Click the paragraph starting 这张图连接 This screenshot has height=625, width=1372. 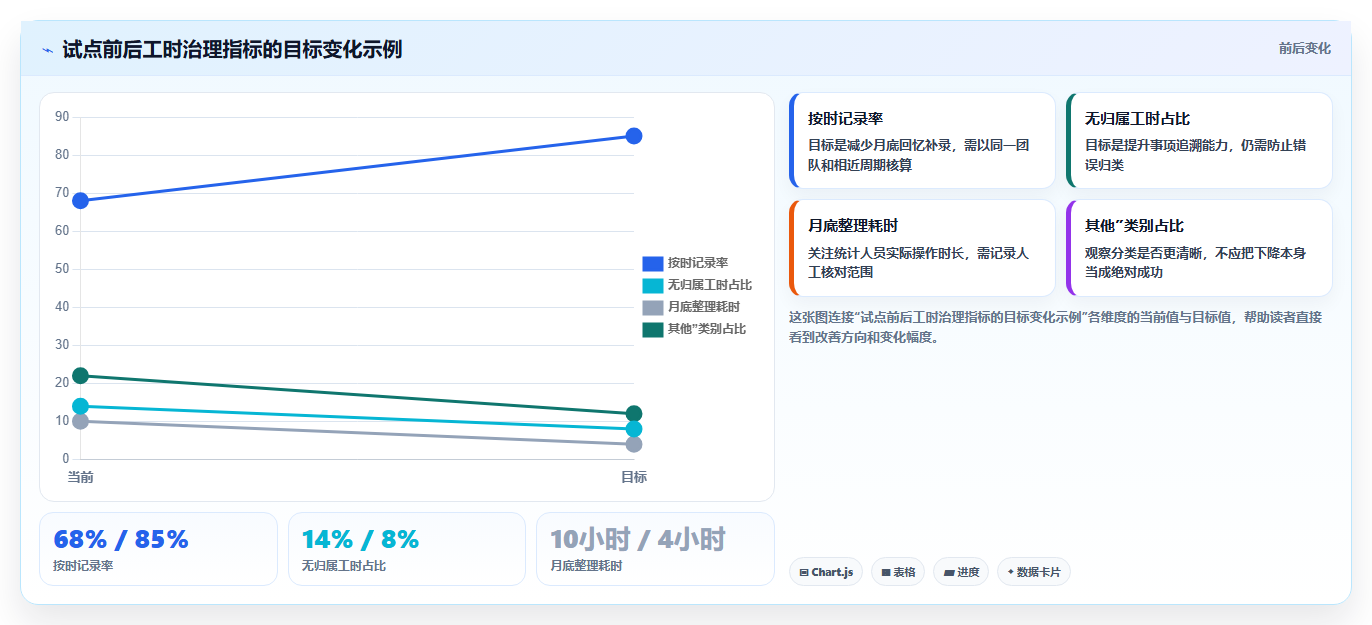pyautogui.click(x=1055, y=327)
